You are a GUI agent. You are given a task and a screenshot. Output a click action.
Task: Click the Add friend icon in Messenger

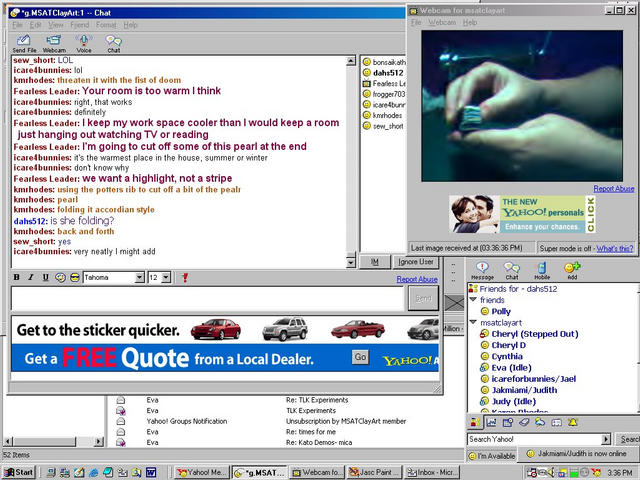(572, 271)
